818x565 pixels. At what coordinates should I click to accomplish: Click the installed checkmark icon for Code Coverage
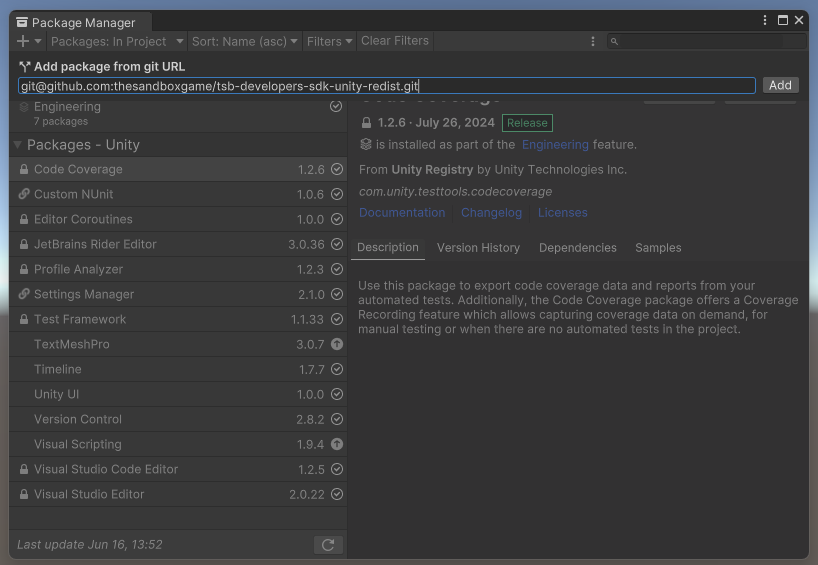337,169
